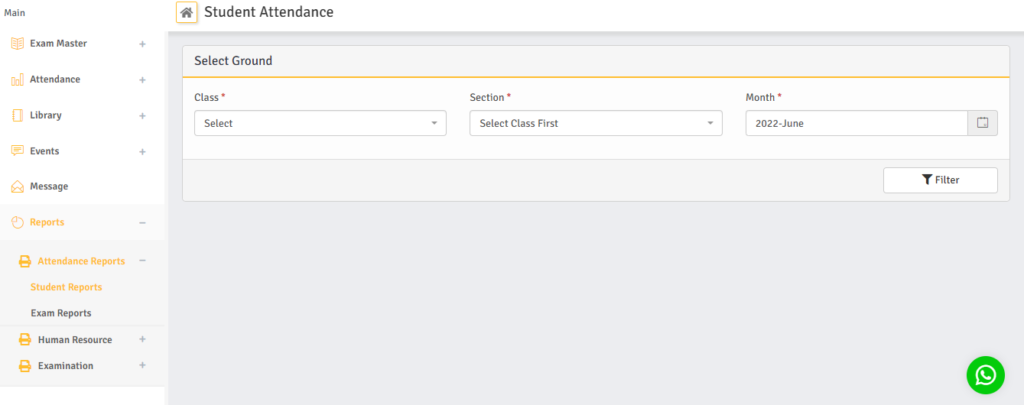Click the calendar icon beside Month field

click(982, 123)
